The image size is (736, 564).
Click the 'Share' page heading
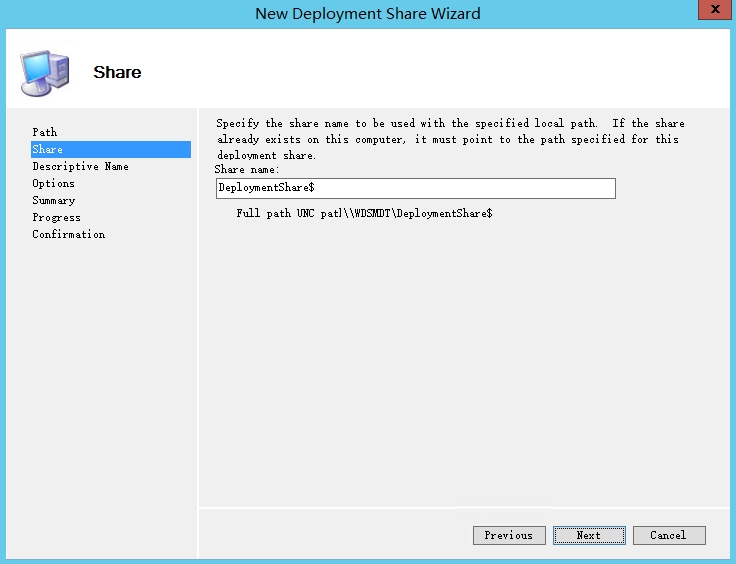[x=117, y=72]
